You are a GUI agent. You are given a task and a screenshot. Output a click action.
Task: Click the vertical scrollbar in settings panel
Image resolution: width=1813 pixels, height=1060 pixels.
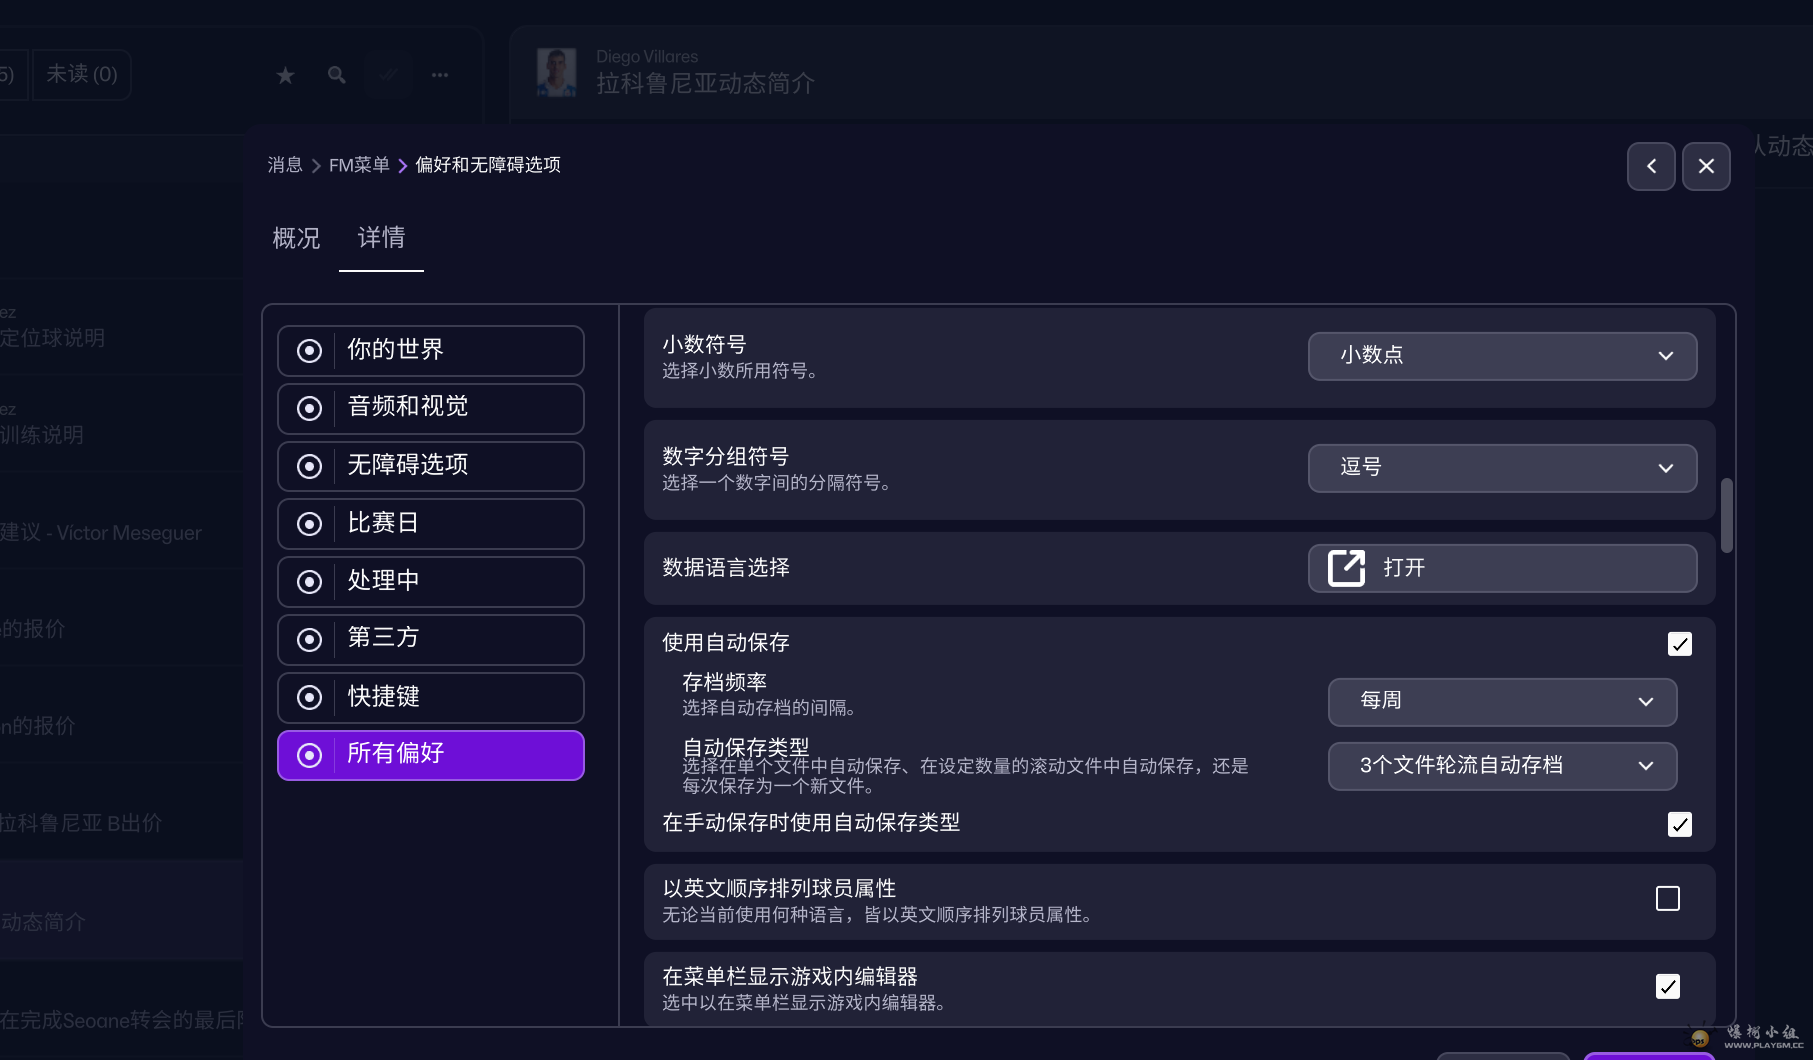(x=1726, y=515)
